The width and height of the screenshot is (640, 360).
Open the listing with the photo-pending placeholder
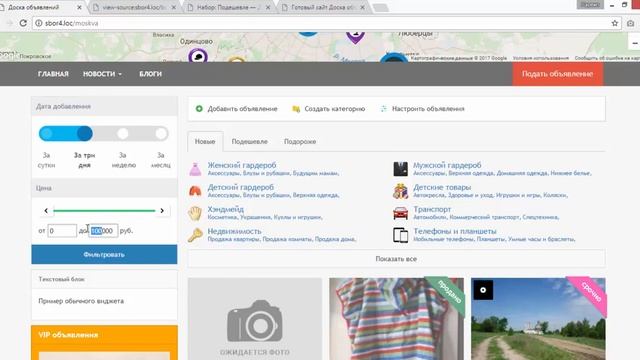(x=255, y=319)
